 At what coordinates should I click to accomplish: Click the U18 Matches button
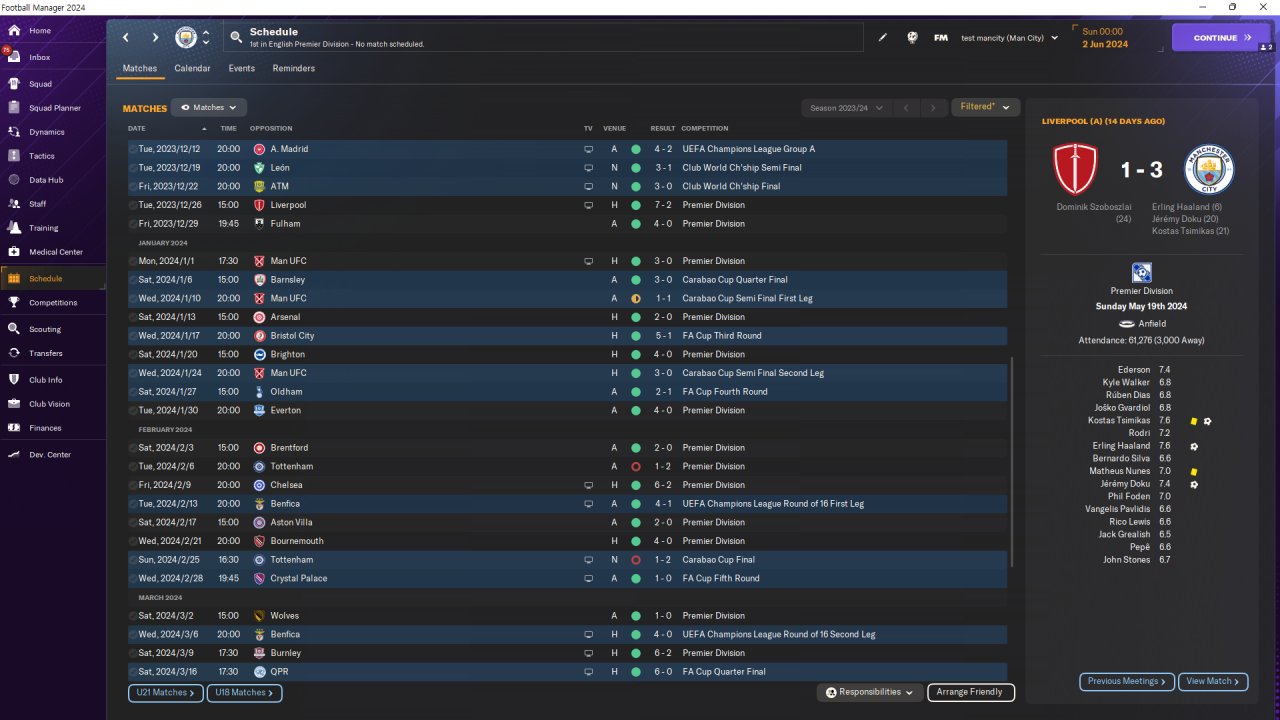coord(245,692)
